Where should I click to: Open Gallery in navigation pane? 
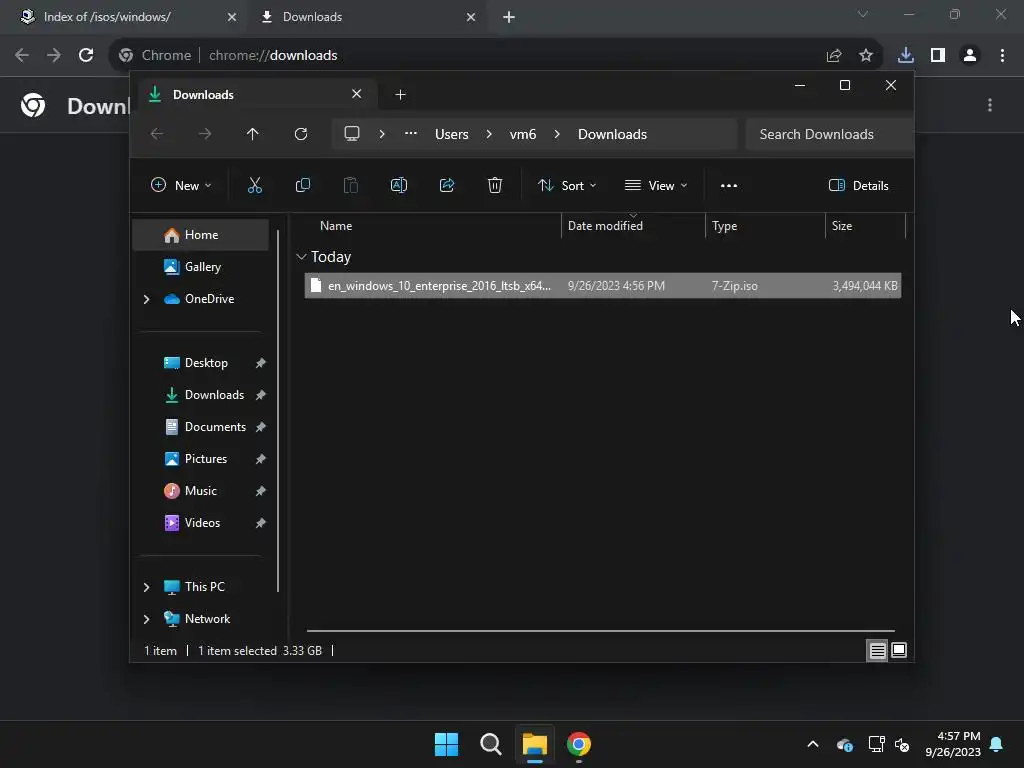point(200,267)
